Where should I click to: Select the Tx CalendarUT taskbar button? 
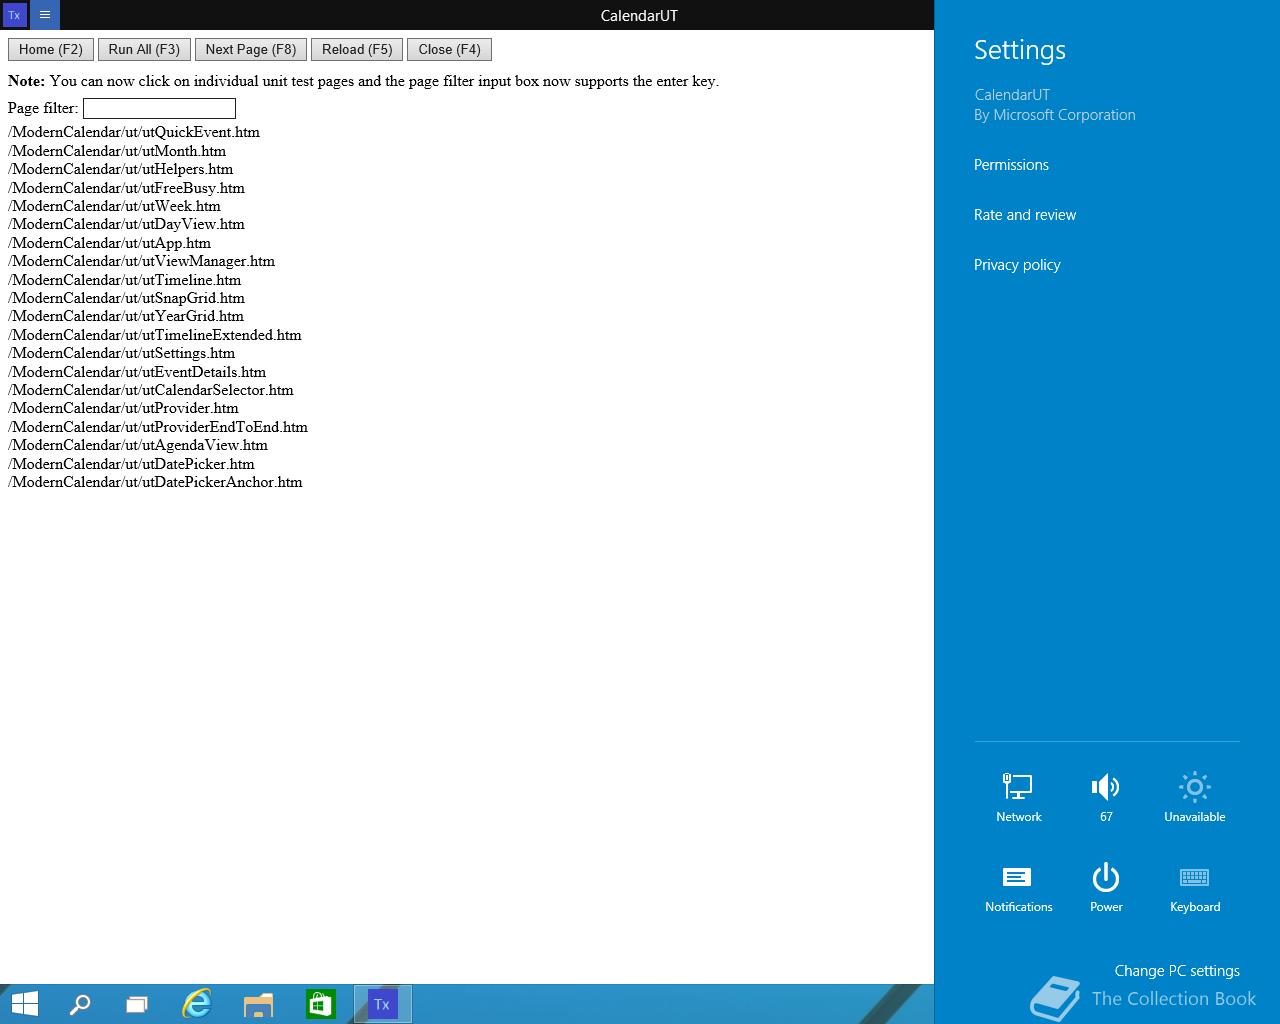click(x=382, y=1004)
